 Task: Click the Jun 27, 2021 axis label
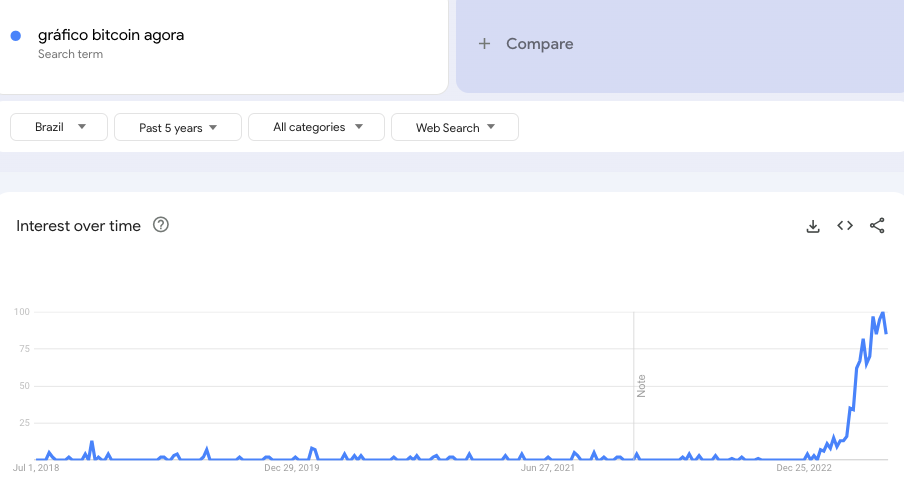[548, 467]
